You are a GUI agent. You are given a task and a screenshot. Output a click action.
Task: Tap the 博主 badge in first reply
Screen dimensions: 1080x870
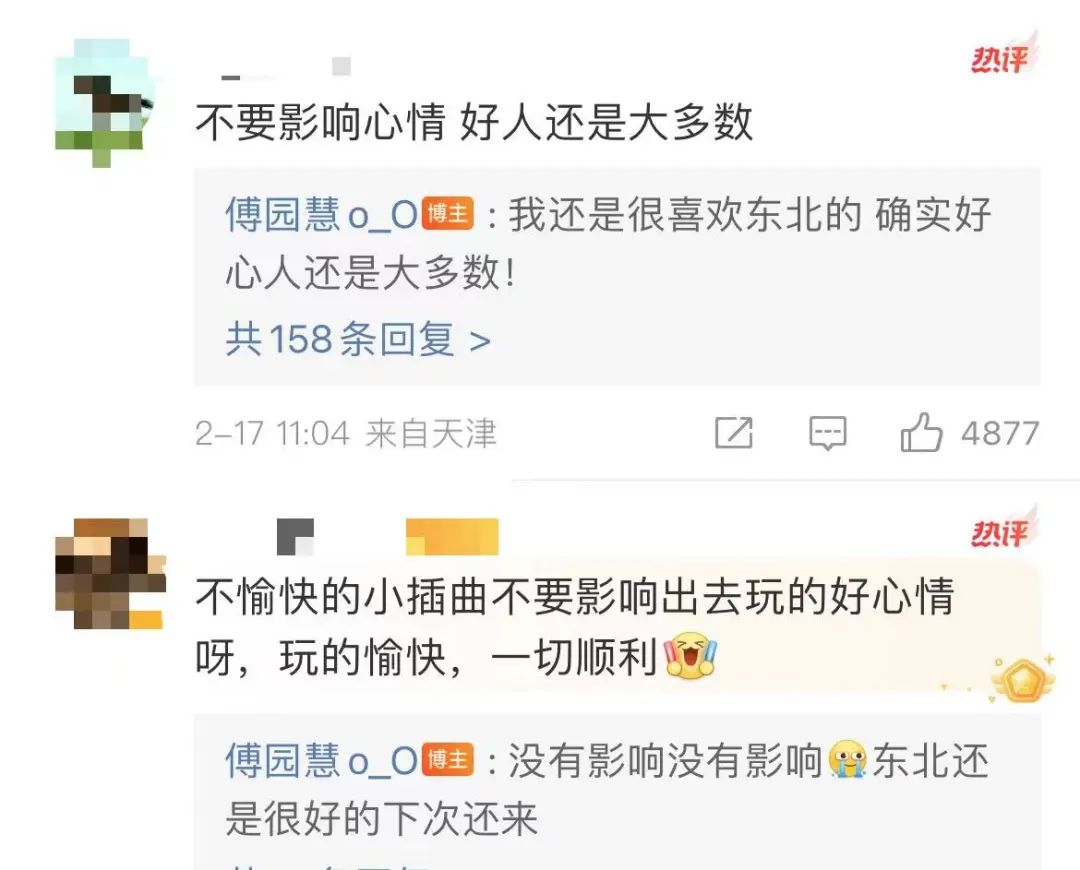click(x=448, y=214)
